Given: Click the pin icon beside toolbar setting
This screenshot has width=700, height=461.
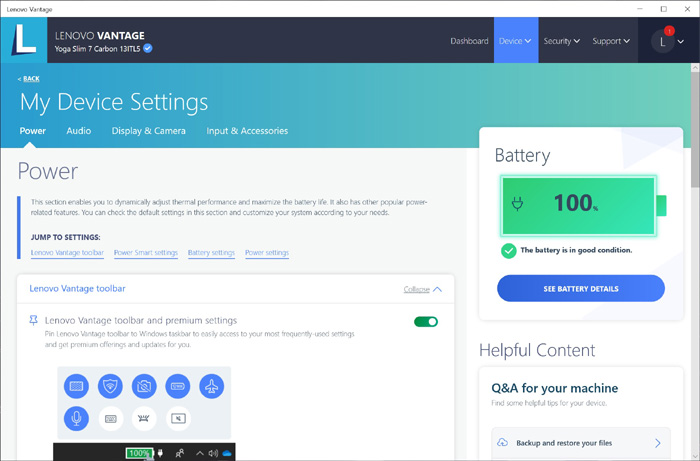Looking at the screenshot, I should point(33,320).
